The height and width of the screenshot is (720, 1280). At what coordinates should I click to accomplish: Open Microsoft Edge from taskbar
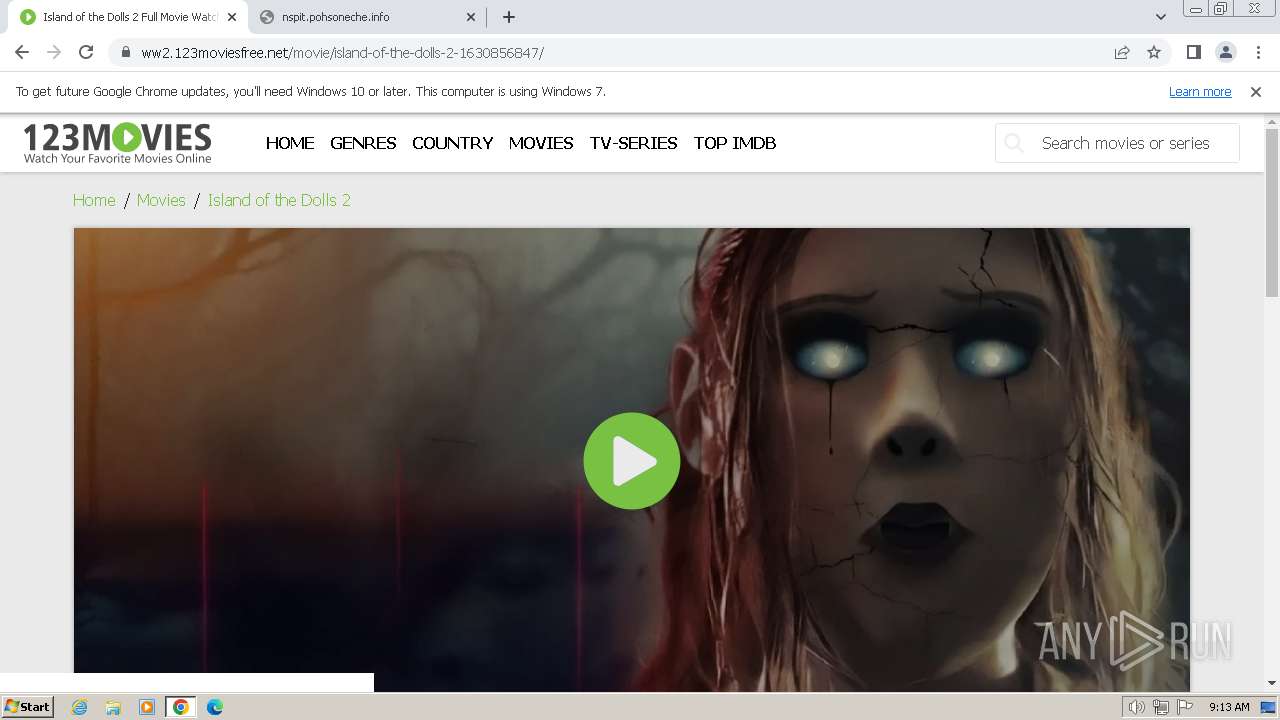[215, 707]
